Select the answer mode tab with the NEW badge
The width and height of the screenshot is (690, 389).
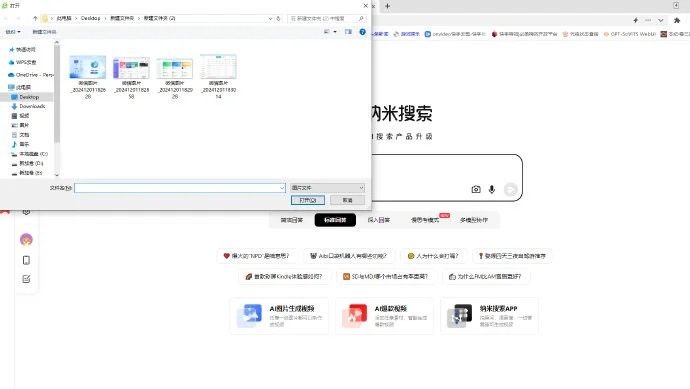coord(426,220)
